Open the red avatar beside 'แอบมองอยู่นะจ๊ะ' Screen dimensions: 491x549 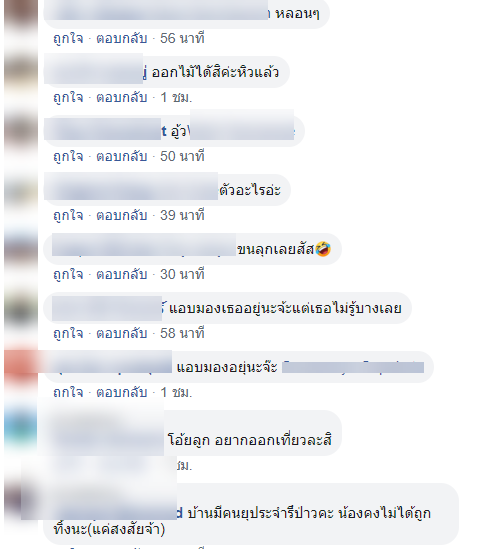pyautogui.click(x=21, y=367)
